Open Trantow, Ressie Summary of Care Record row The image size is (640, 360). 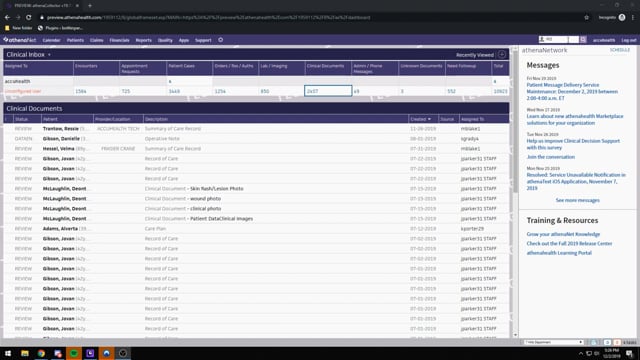256,129
